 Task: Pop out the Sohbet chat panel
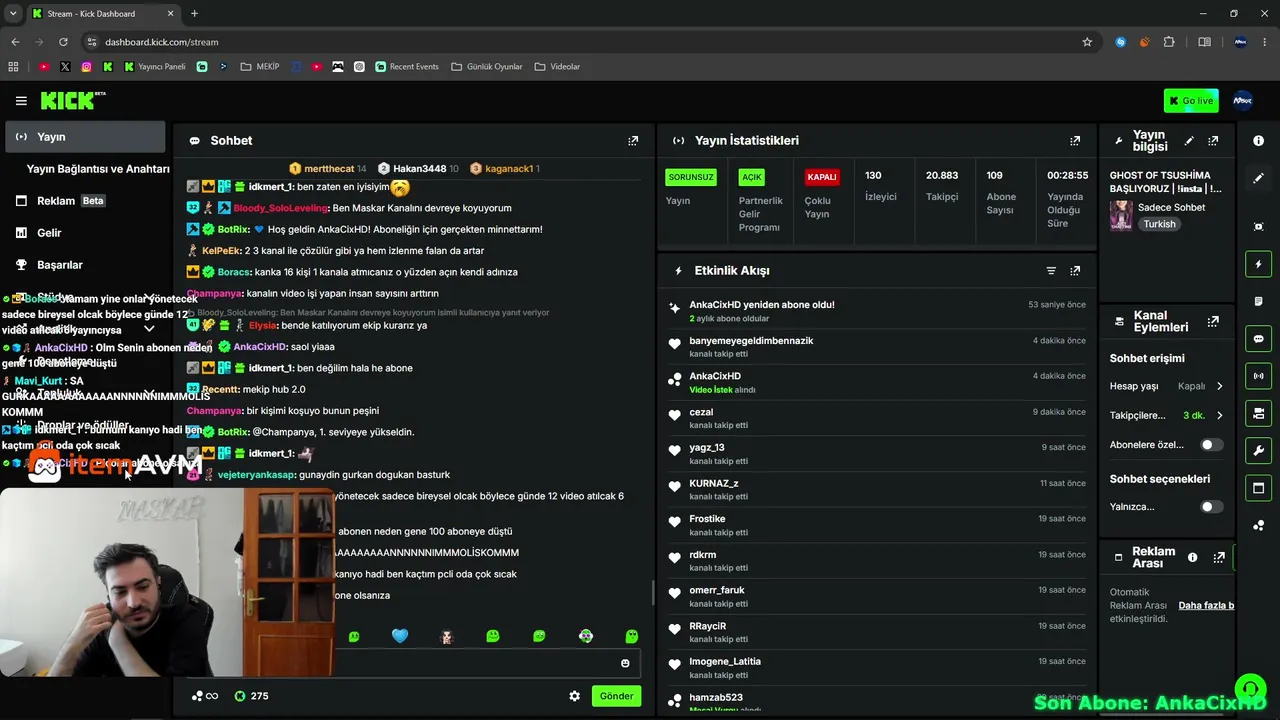(633, 141)
